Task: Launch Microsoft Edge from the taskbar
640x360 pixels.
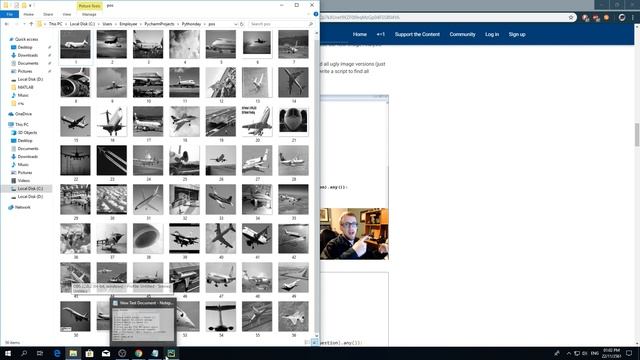Action: click(57, 353)
